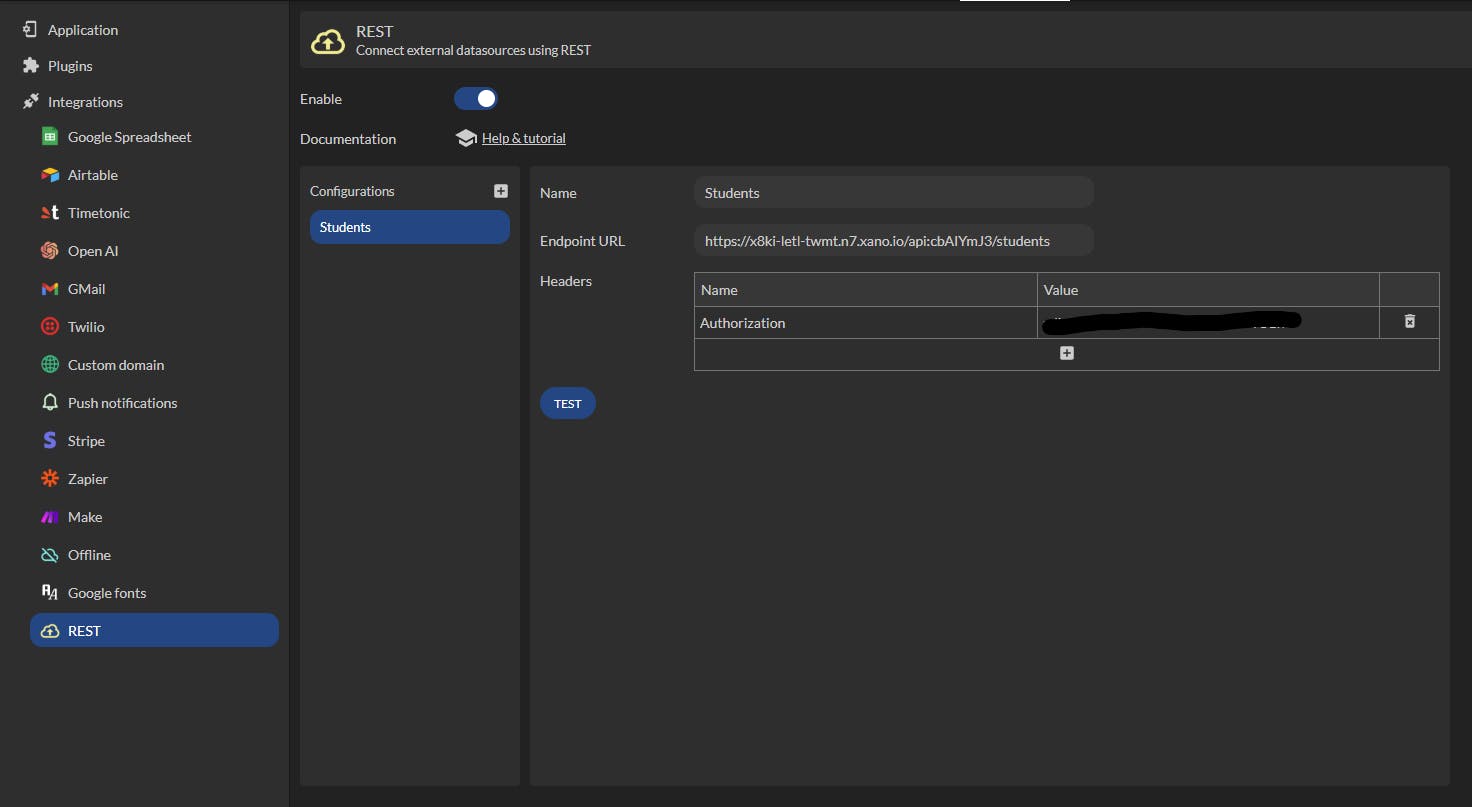Edit the Name field containing Students
The width and height of the screenshot is (1472, 807).
tap(894, 192)
